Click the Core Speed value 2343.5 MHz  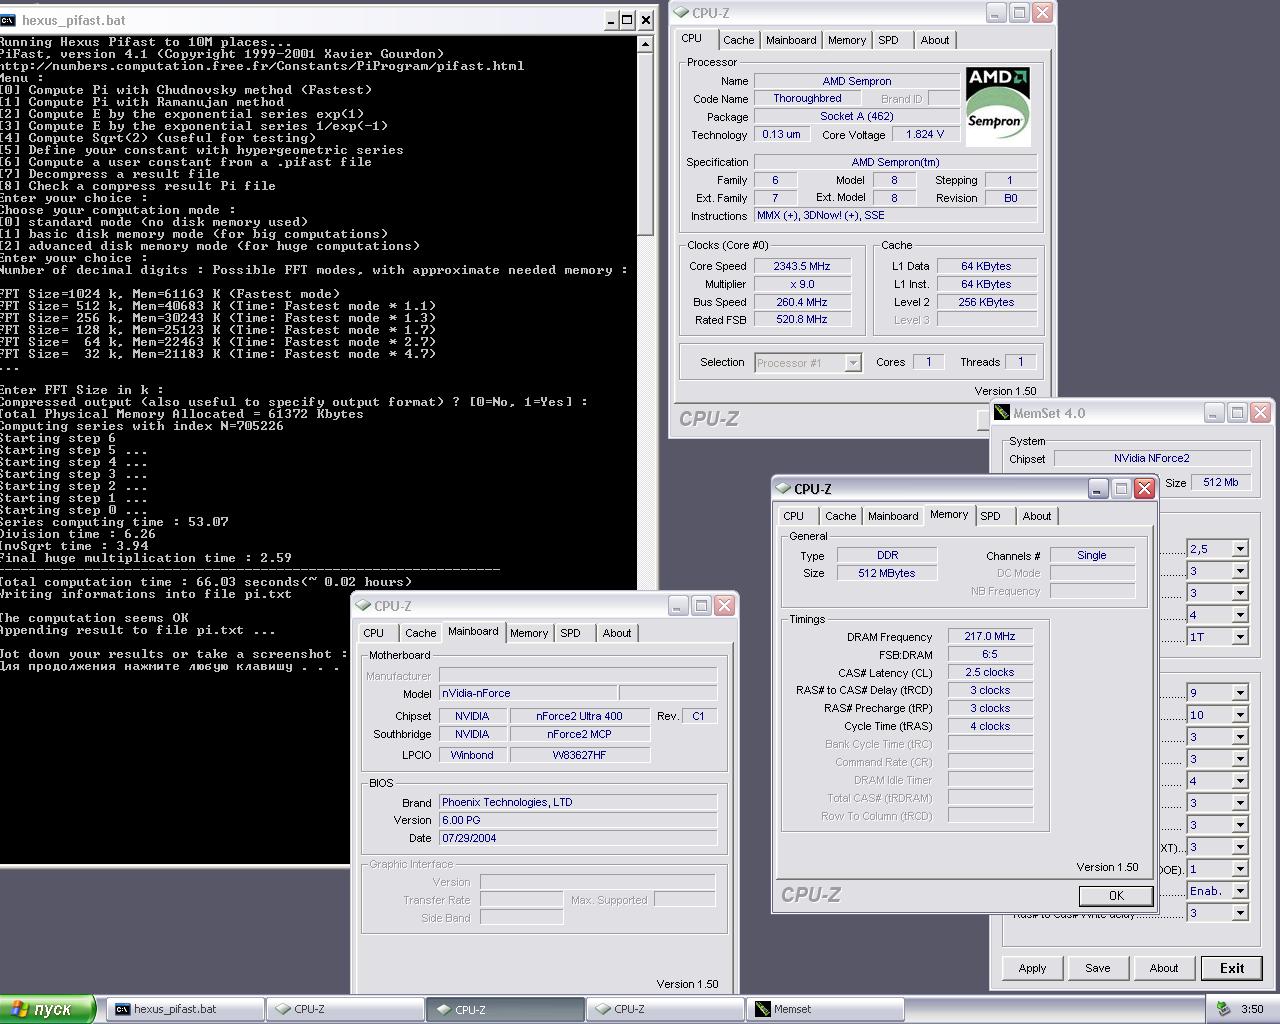(802, 266)
